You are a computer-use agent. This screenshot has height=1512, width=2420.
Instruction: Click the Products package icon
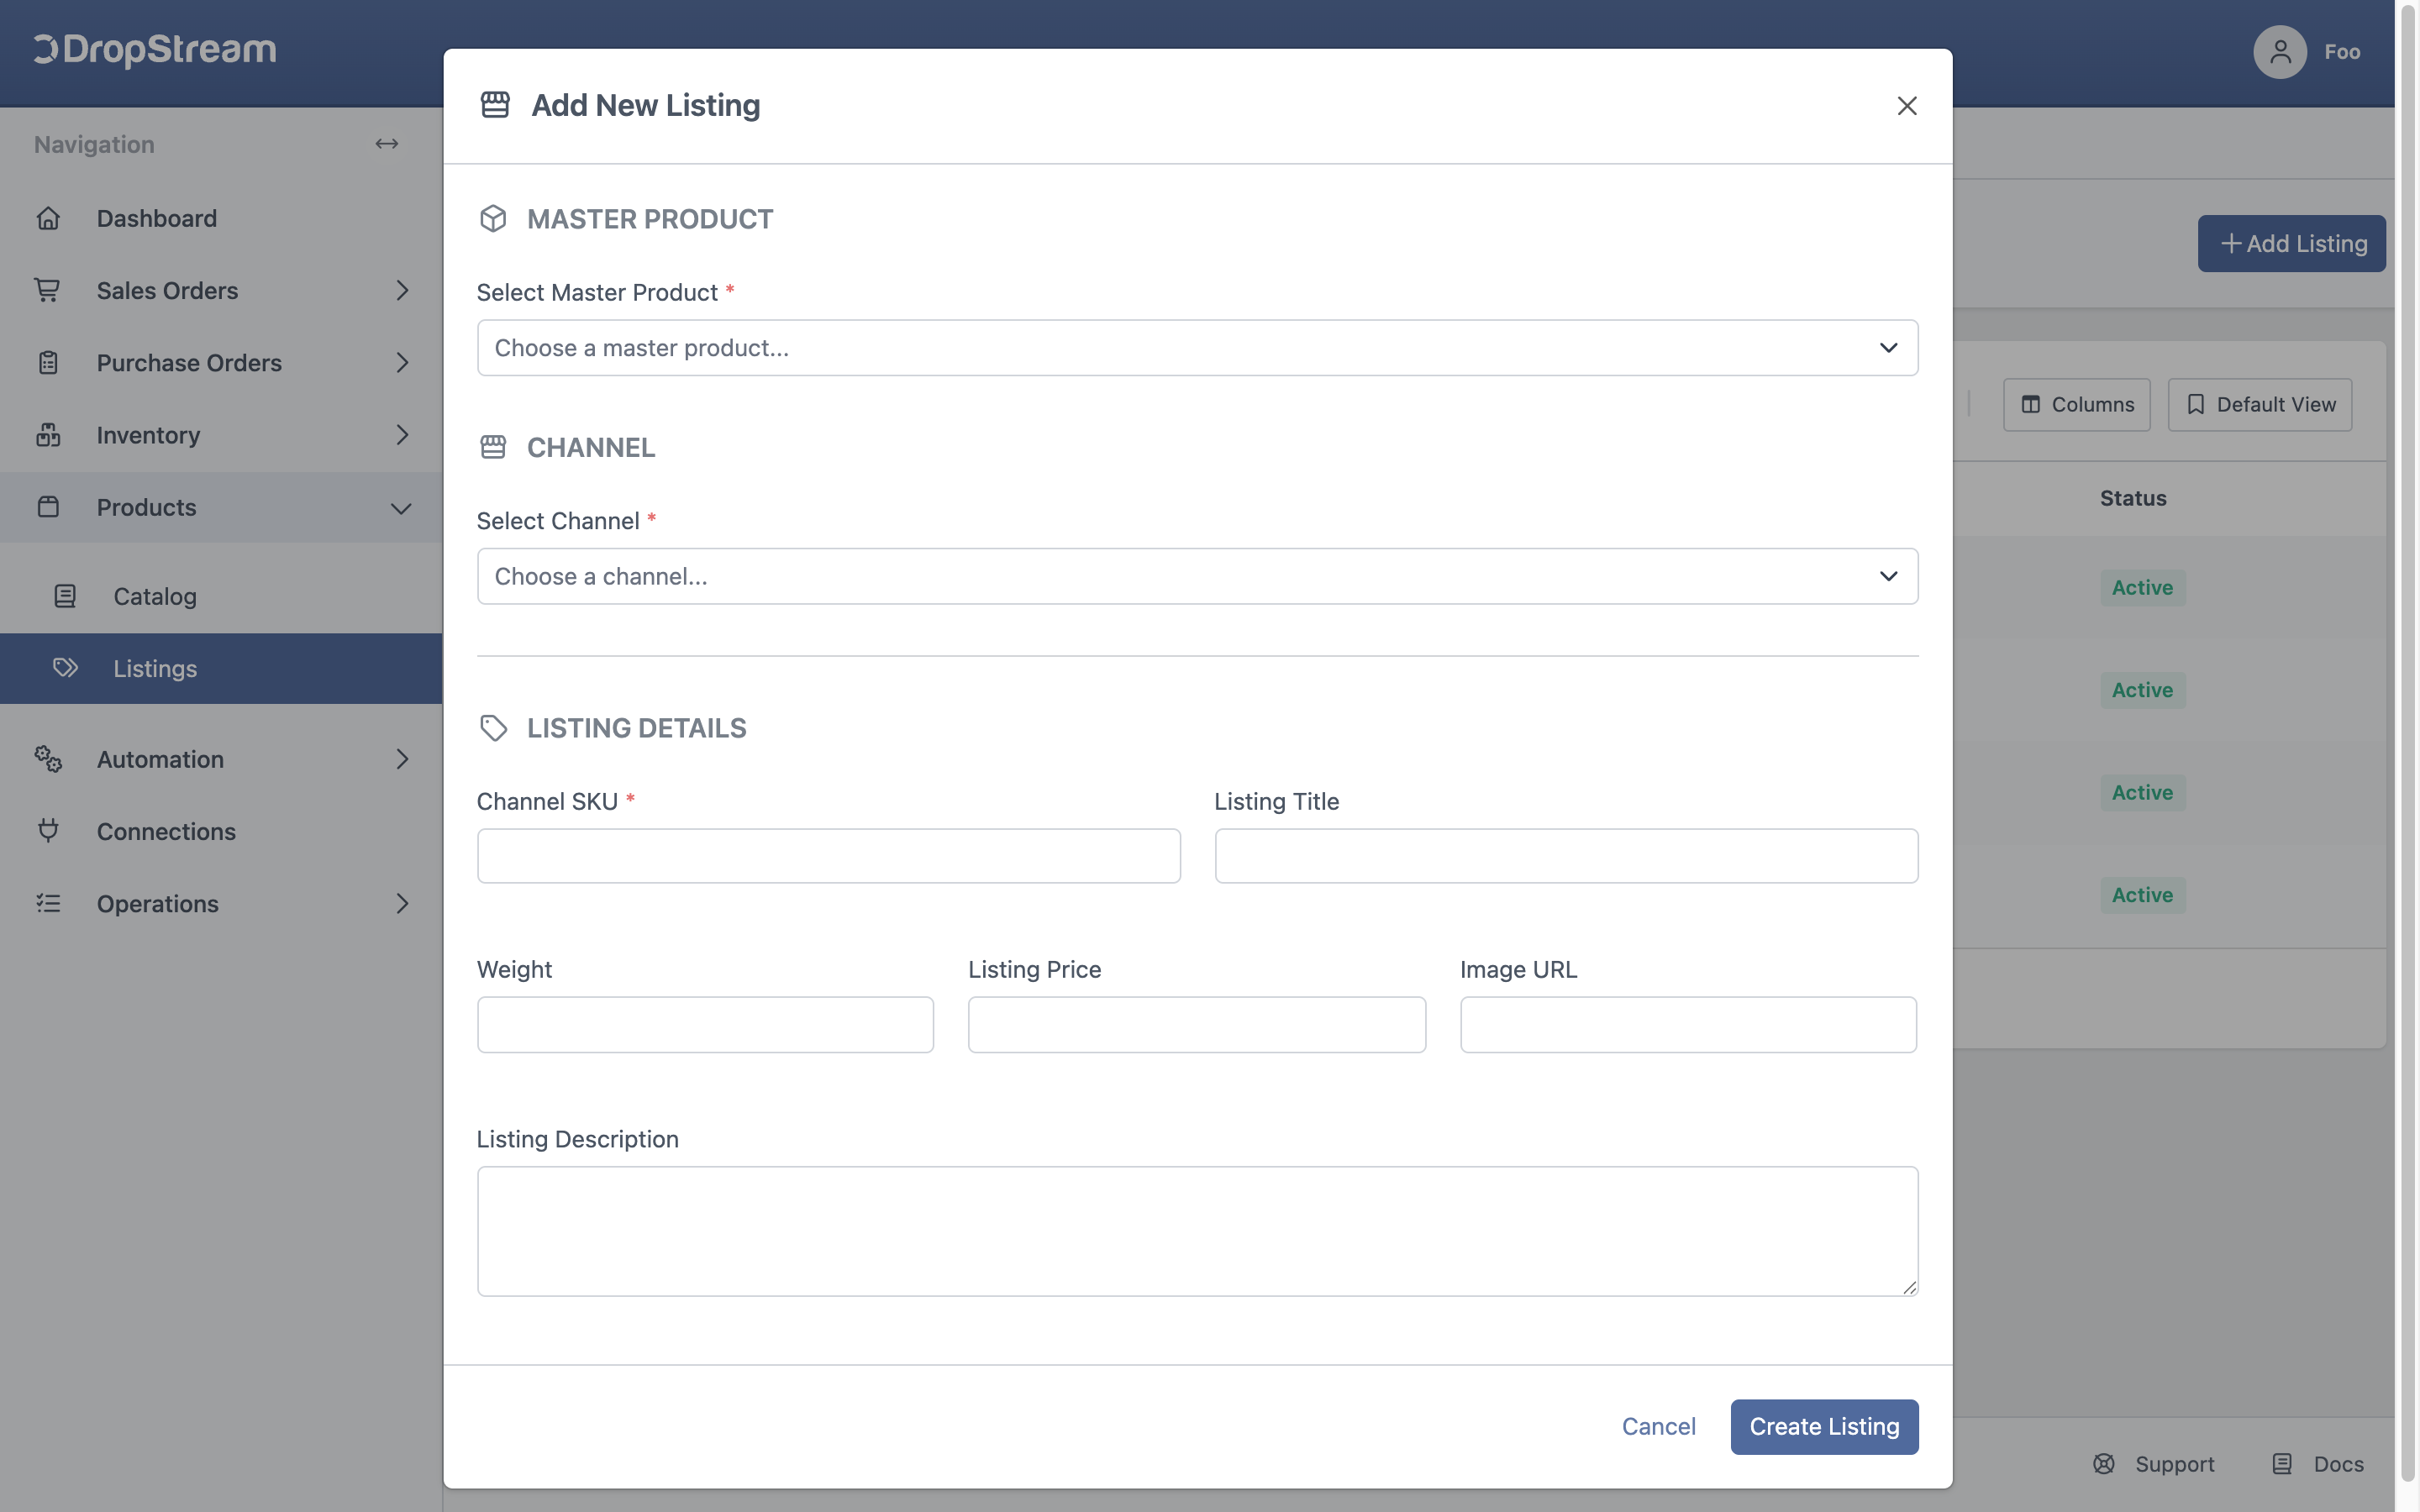[x=48, y=507]
